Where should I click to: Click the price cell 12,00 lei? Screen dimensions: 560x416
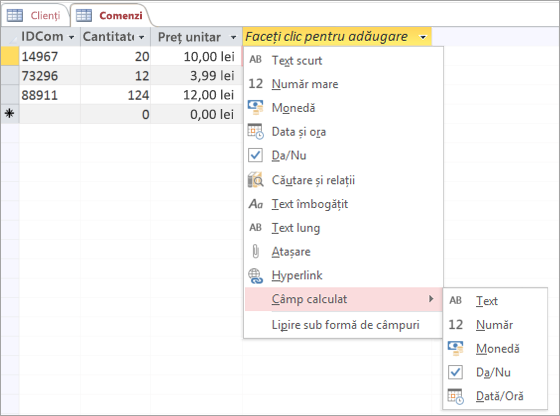[x=196, y=95]
